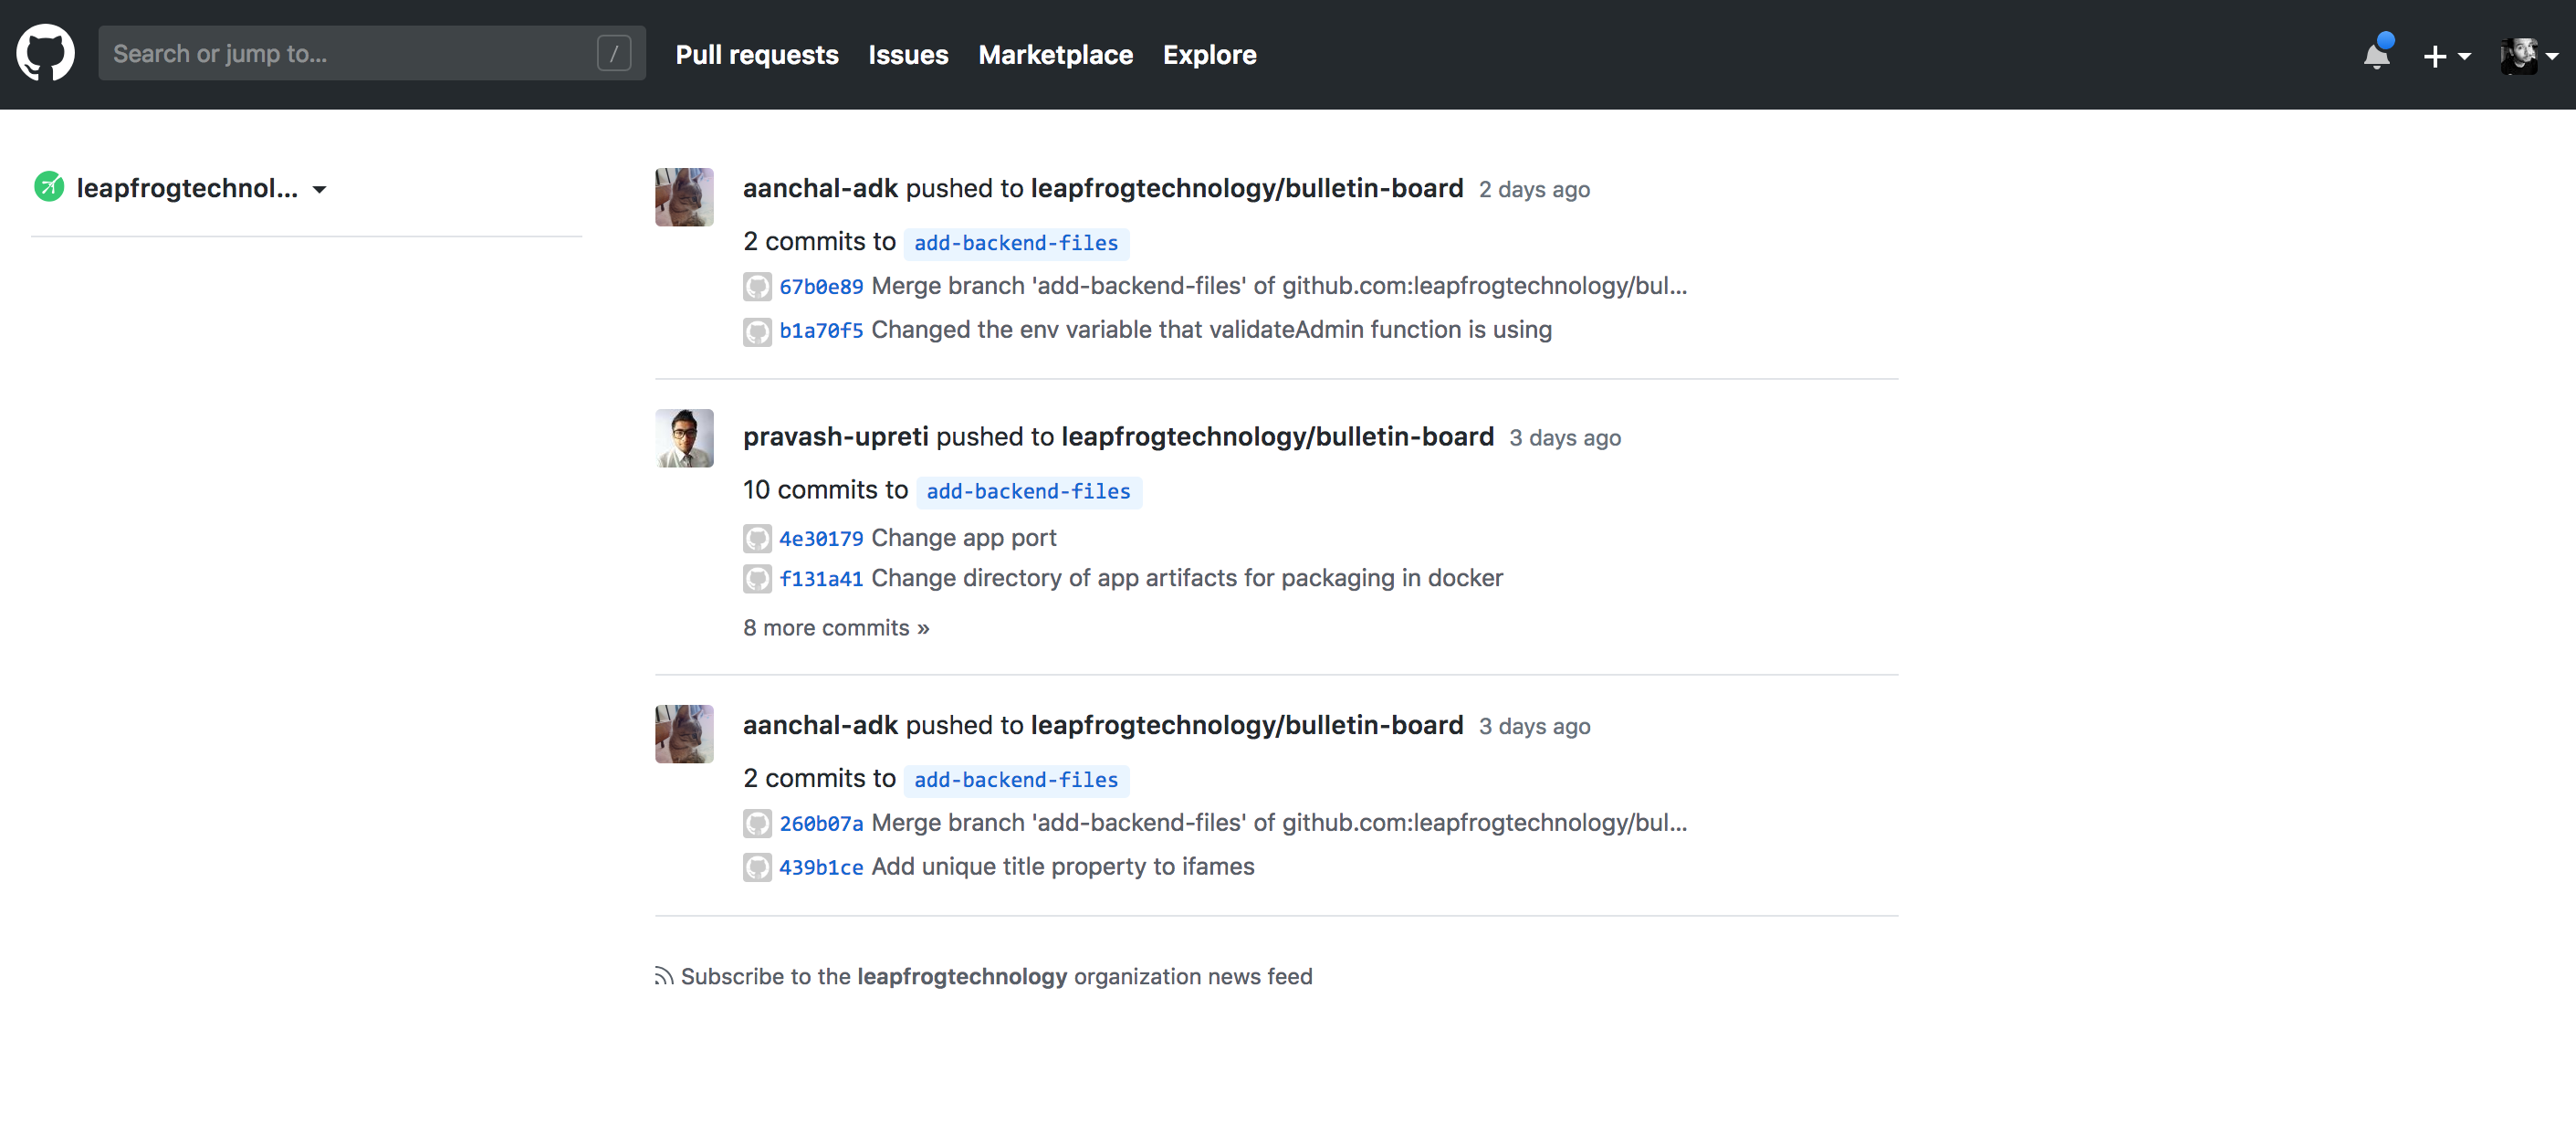
Task: Open the notifications bell
Action: point(2376,55)
